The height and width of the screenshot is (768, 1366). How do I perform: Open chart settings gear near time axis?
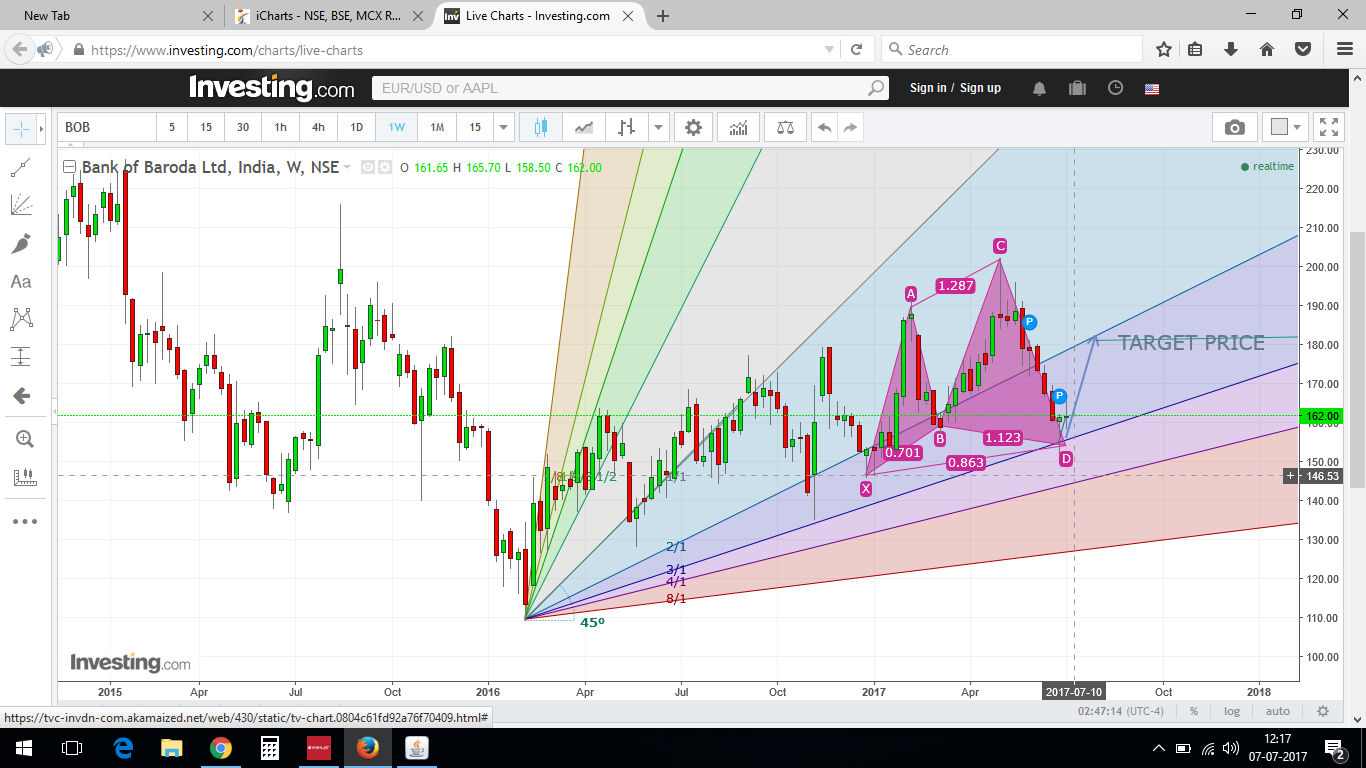point(1323,711)
